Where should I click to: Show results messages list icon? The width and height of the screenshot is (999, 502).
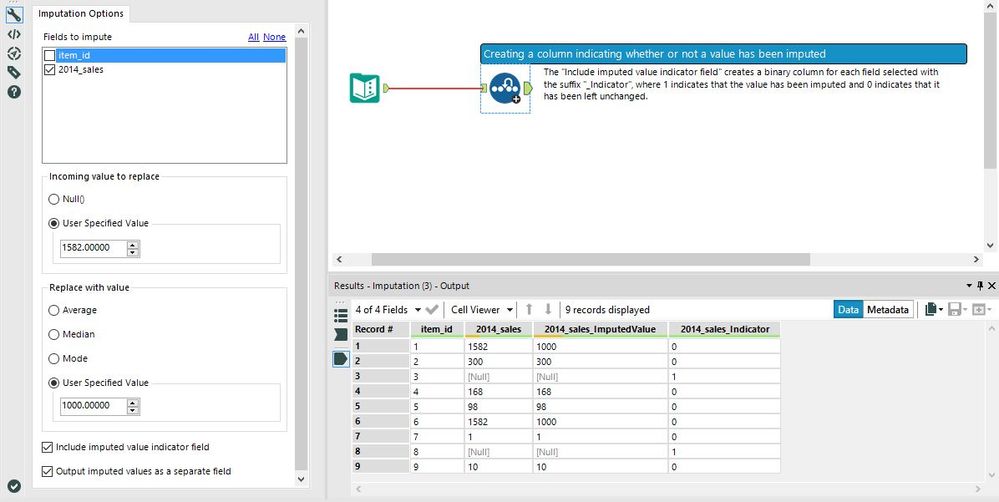[341, 315]
